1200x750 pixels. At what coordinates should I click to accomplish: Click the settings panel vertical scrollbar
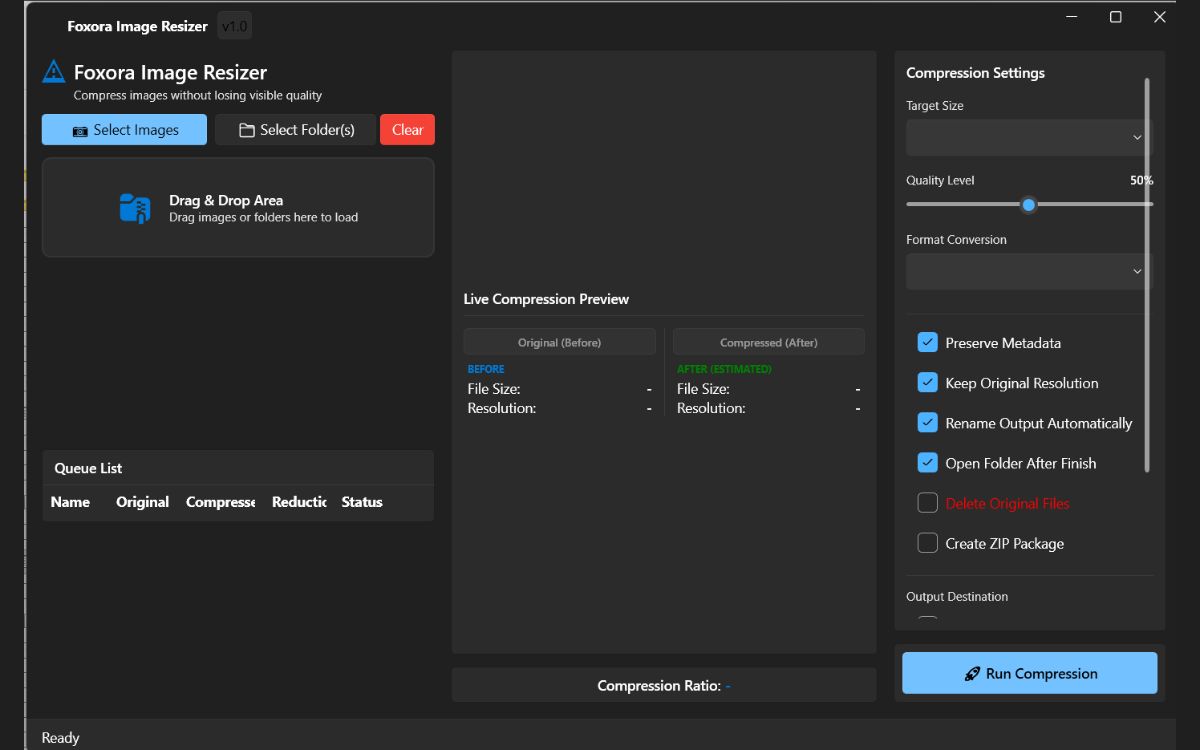click(x=1147, y=275)
